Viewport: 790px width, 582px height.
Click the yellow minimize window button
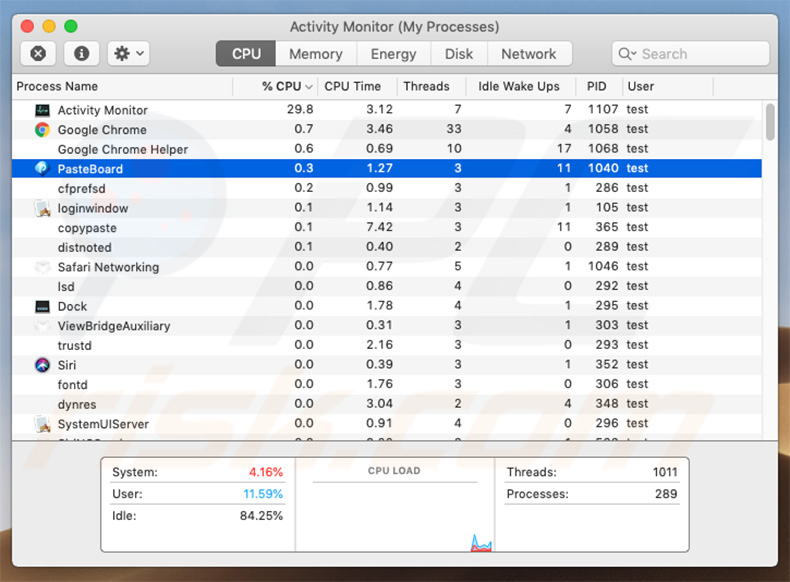tap(49, 26)
